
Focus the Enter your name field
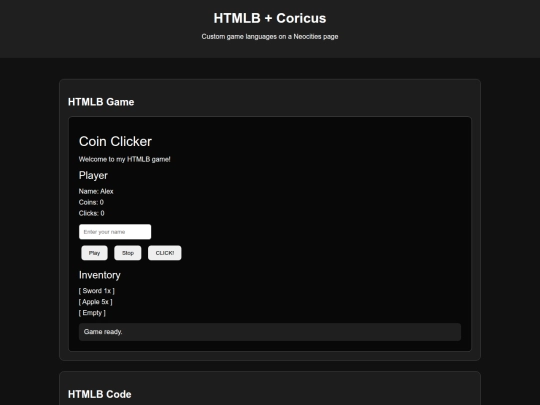[x=115, y=232]
